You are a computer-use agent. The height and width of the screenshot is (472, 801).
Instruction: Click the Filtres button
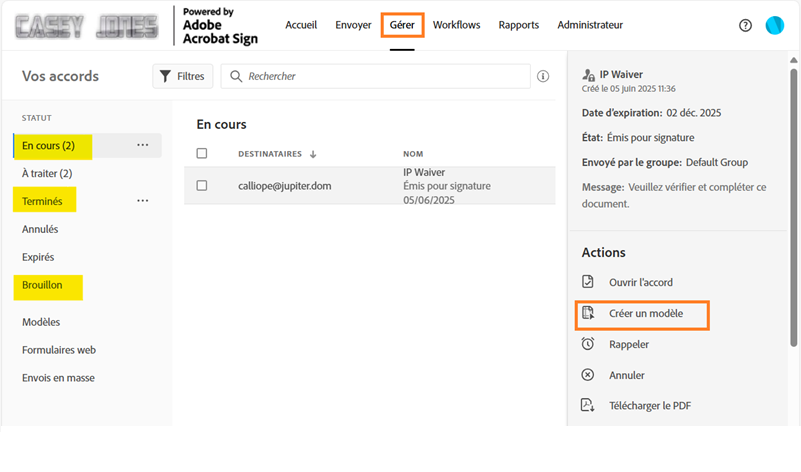[181, 76]
